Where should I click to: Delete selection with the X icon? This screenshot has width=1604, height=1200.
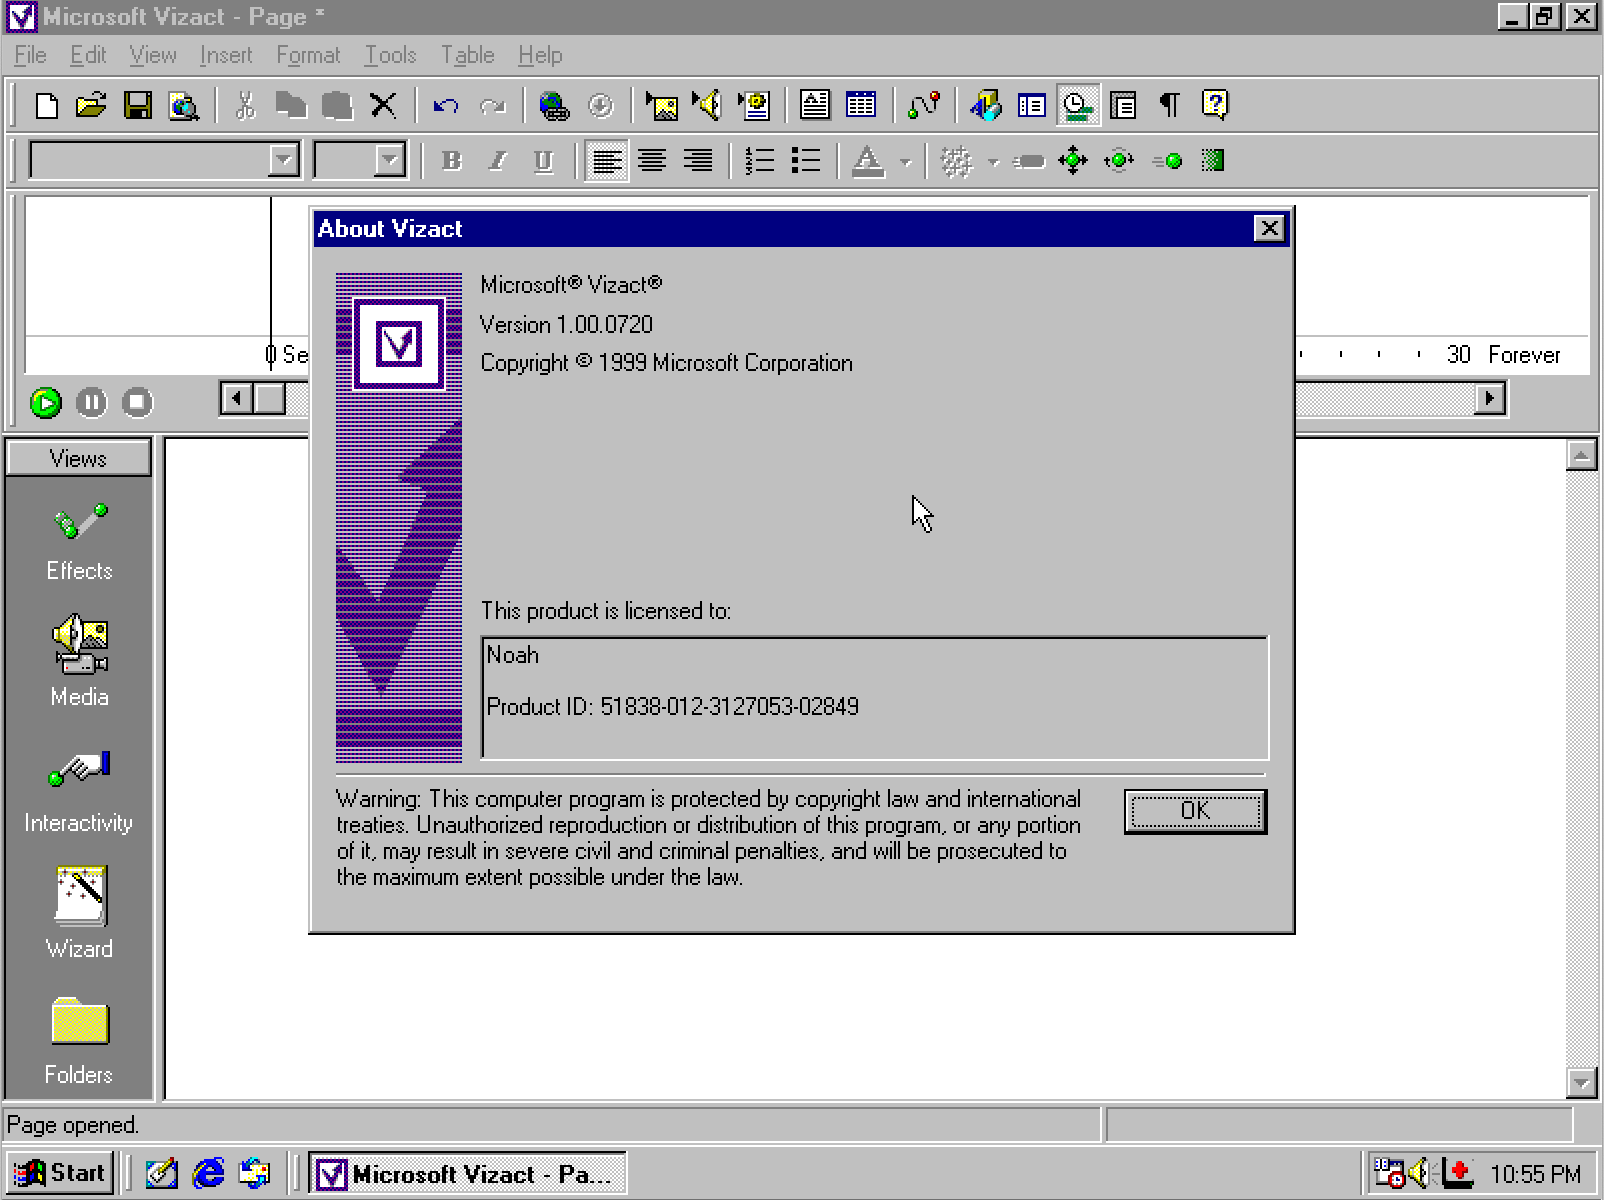click(383, 105)
